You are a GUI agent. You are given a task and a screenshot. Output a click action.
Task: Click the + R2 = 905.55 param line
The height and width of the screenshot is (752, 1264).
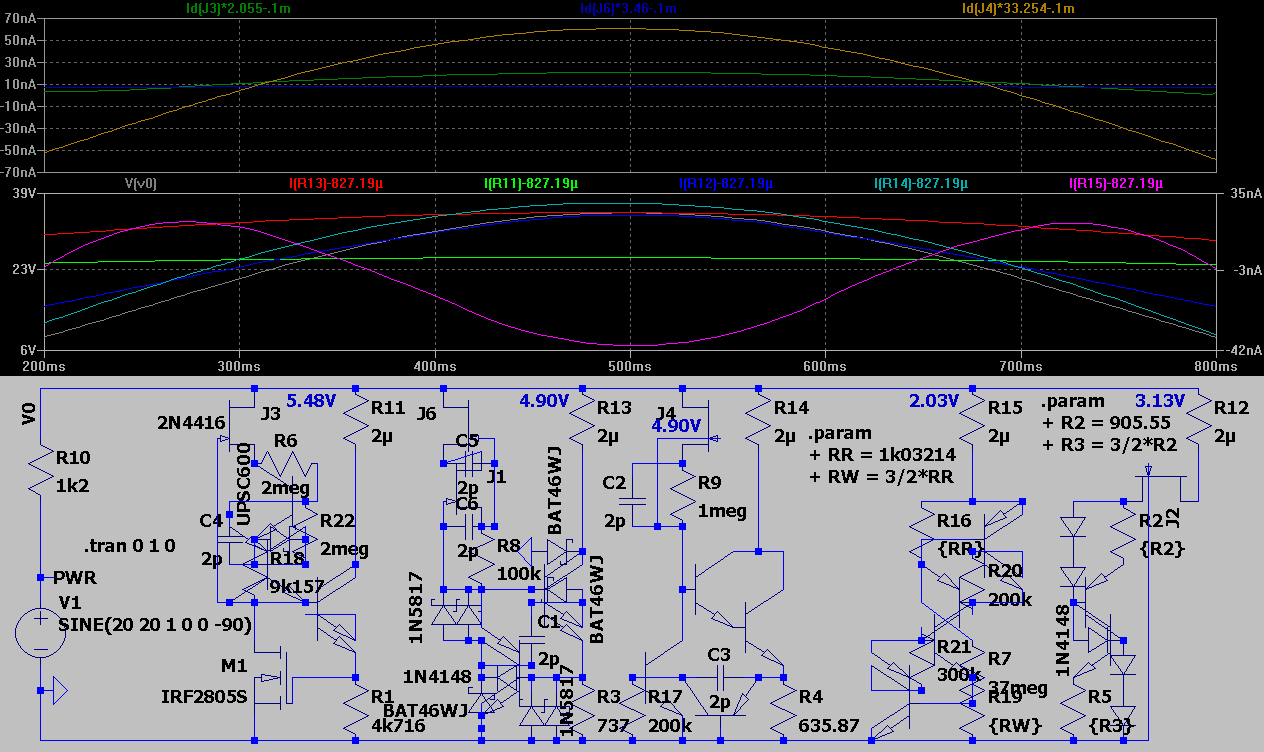coord(1108,422)
